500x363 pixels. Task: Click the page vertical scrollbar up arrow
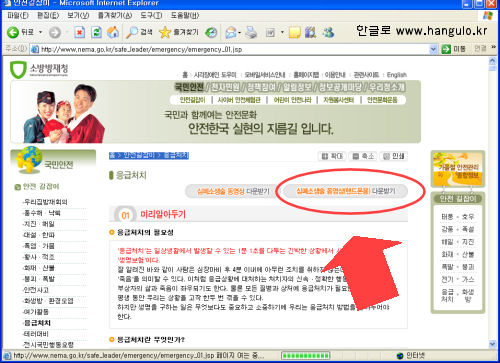click(493, 61)
